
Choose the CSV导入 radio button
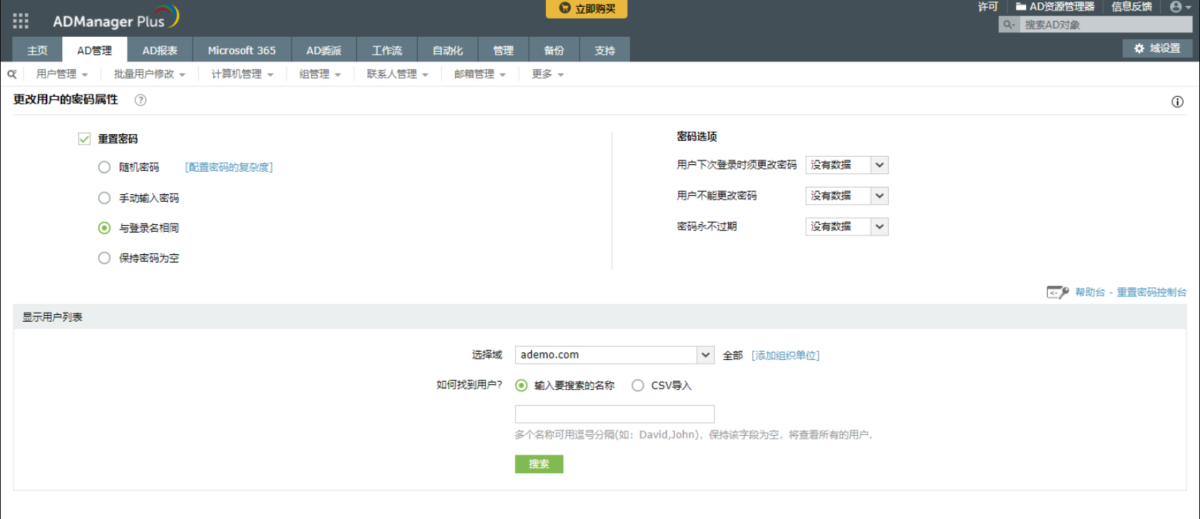(x=638, y=385)
